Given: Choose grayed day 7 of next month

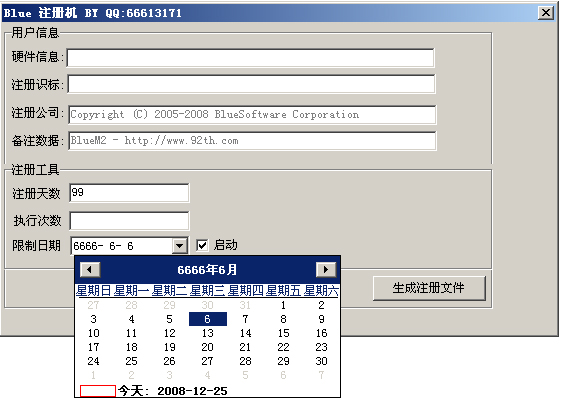Looking at the screenshot, I should click(x=321, y=375).
